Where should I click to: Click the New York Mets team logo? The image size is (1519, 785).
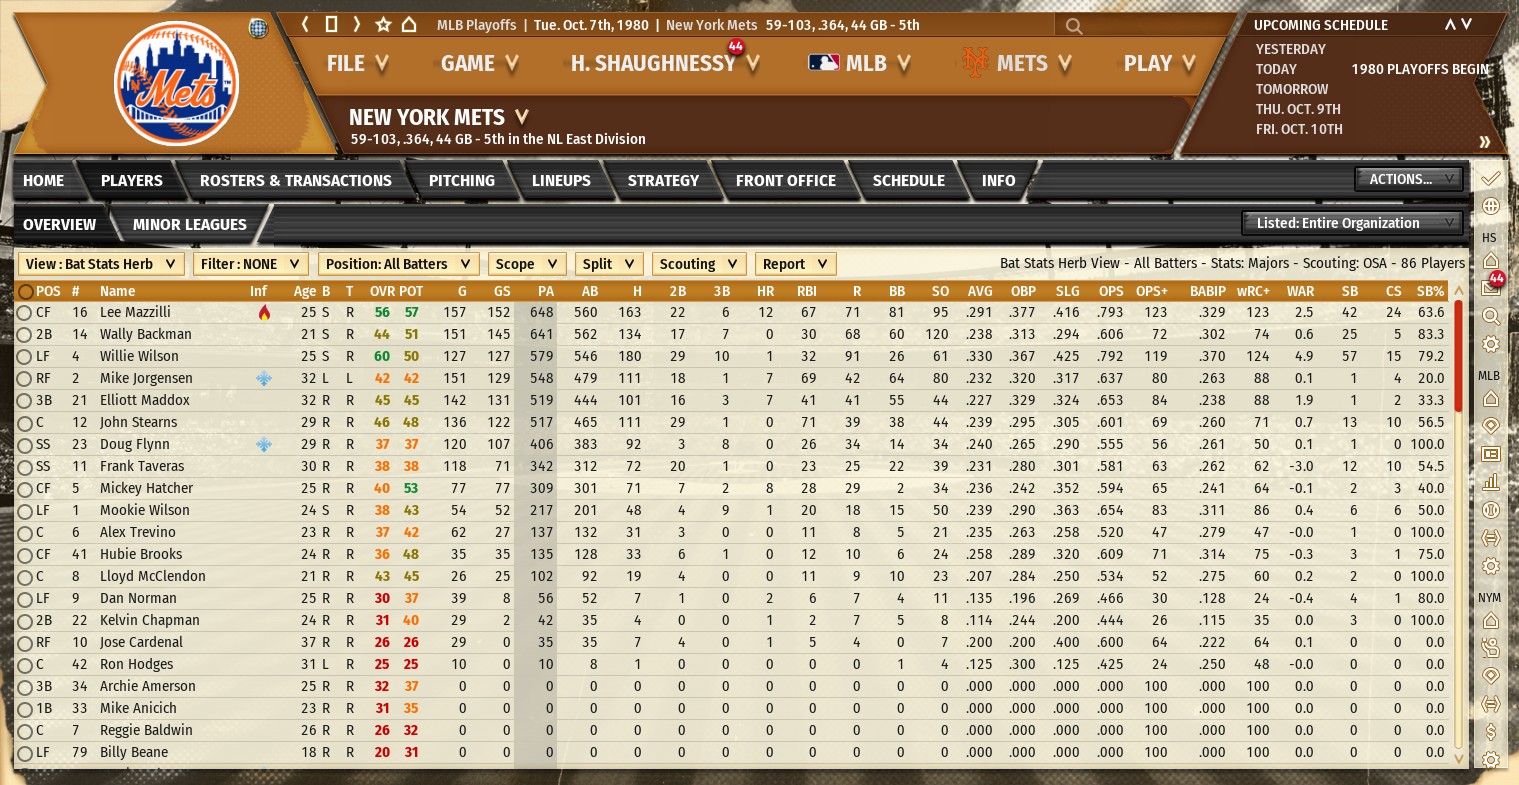176,82
